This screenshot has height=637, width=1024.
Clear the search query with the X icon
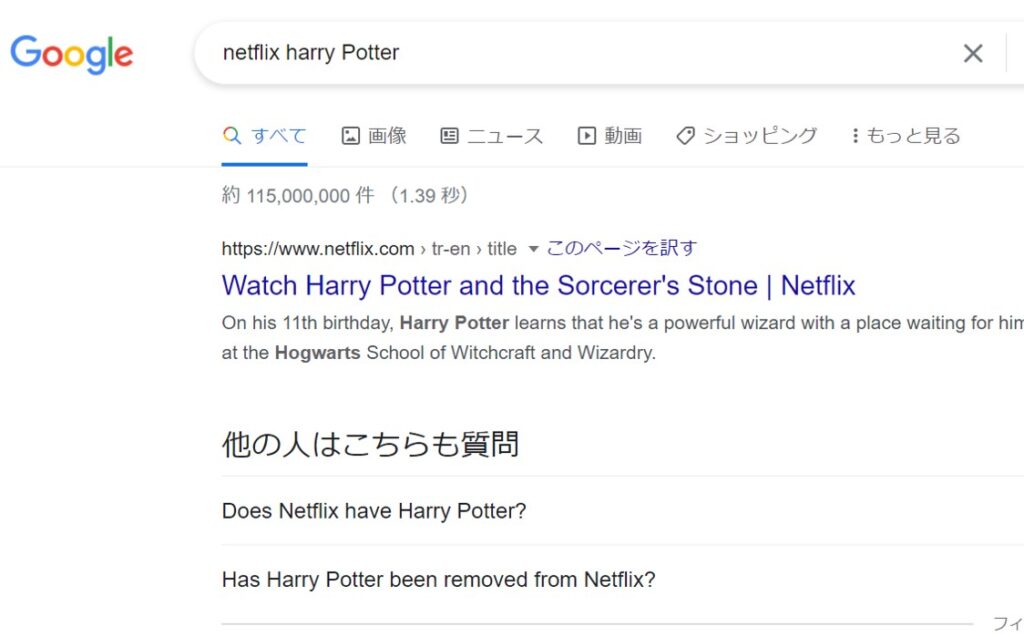(972, 53)
